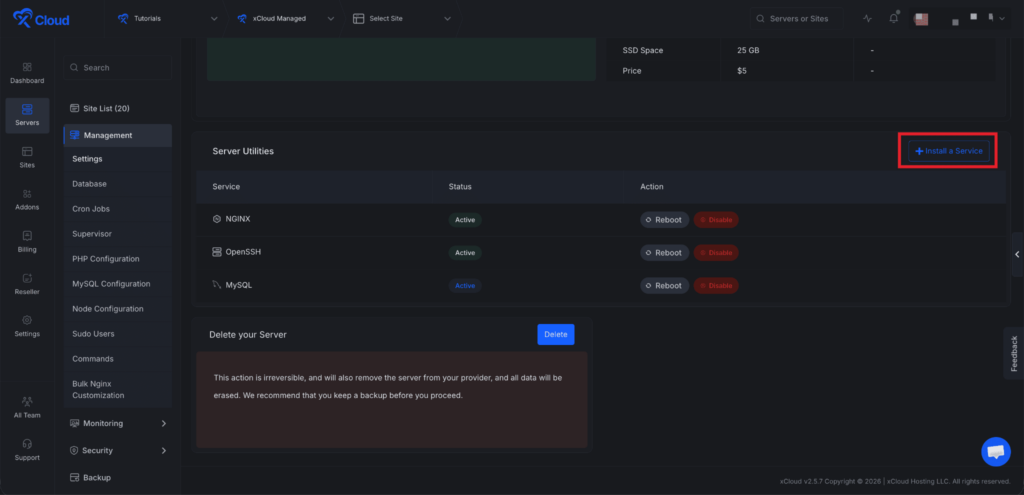Click the activity pulse icon

point(867,18)
